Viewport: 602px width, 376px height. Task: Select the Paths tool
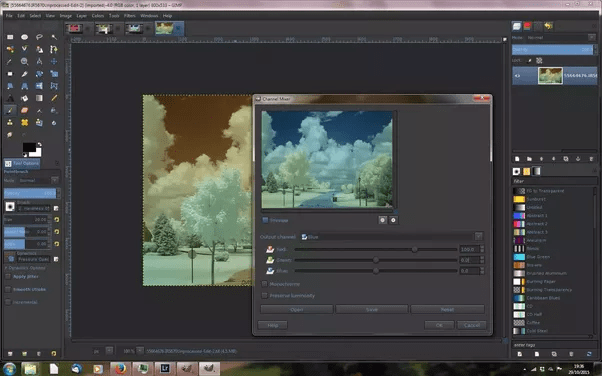click(x=54, y=49)
